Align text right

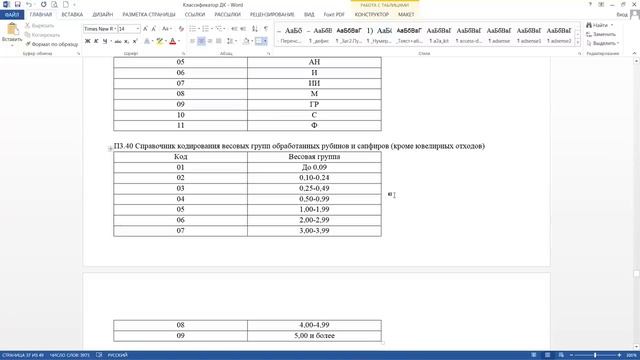coord(210,41)
